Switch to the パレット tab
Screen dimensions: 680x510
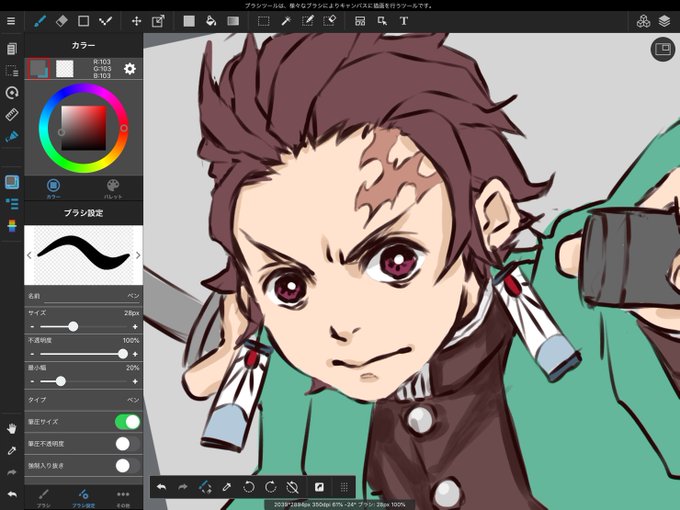[x=113, y=188]
